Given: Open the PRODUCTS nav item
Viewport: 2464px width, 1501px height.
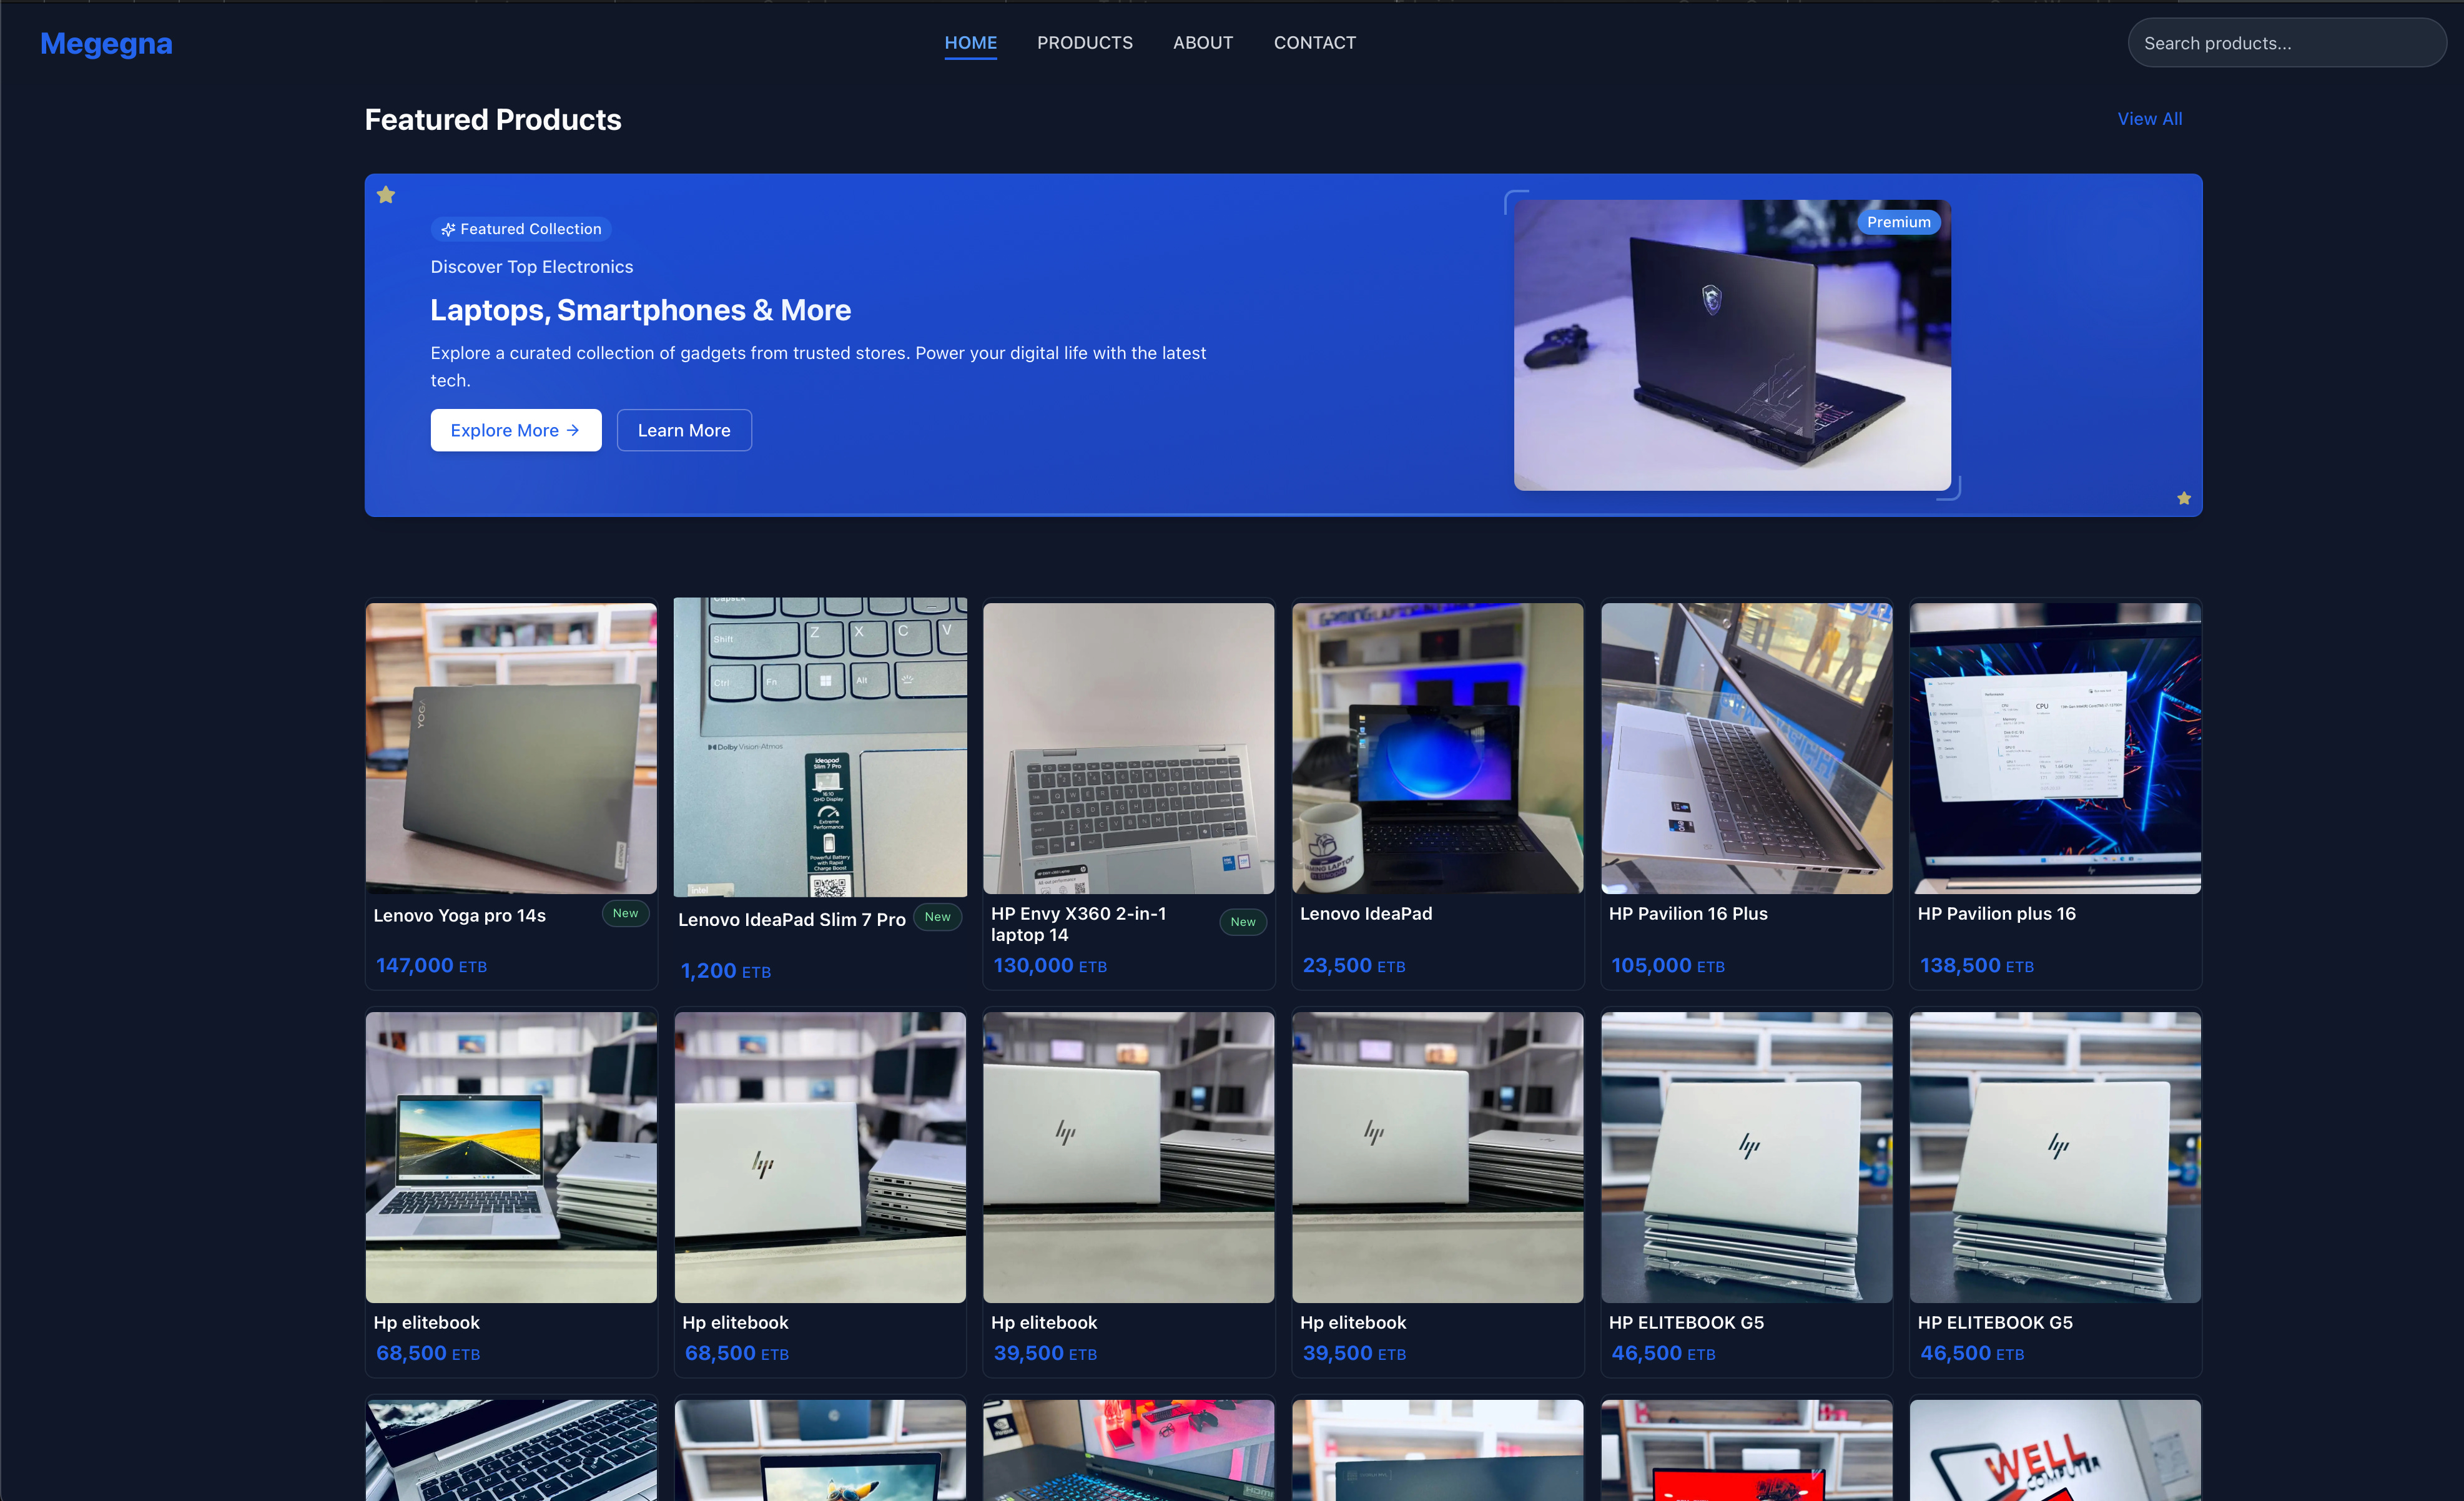Looking at the screenshot, I should click(1085, 43).
